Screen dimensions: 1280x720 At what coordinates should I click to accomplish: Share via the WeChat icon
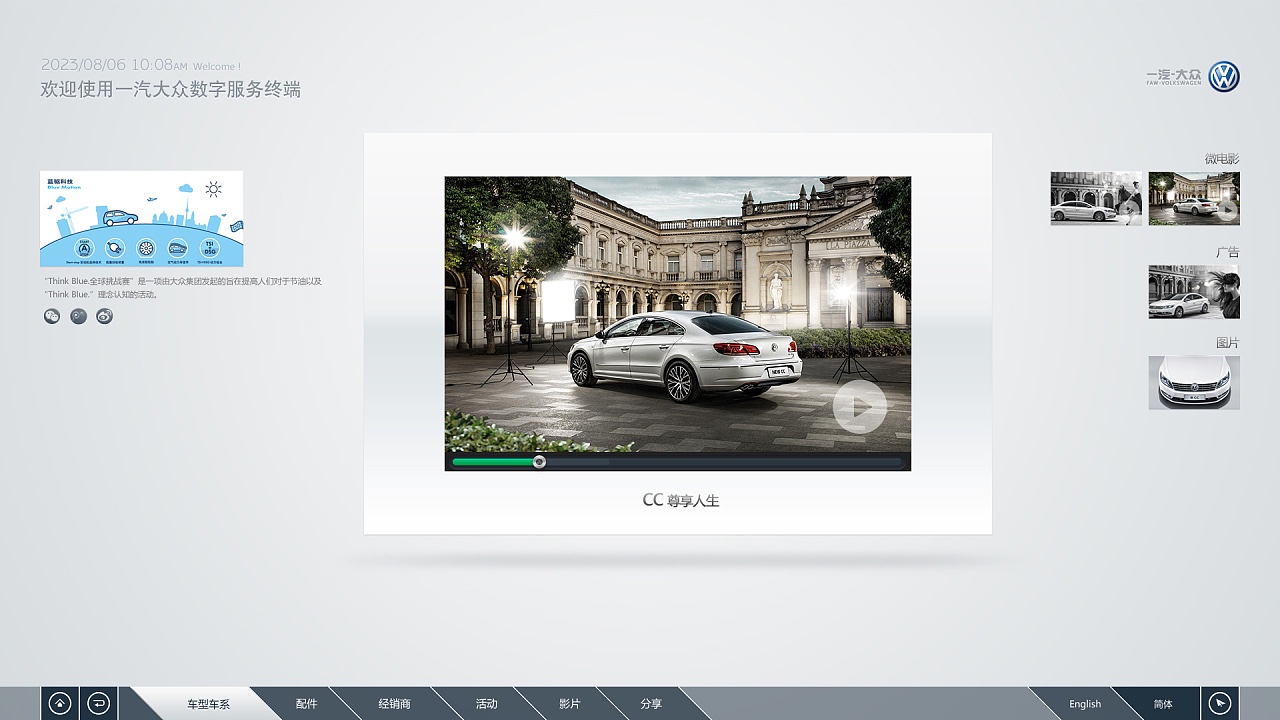tap(52, 316)
